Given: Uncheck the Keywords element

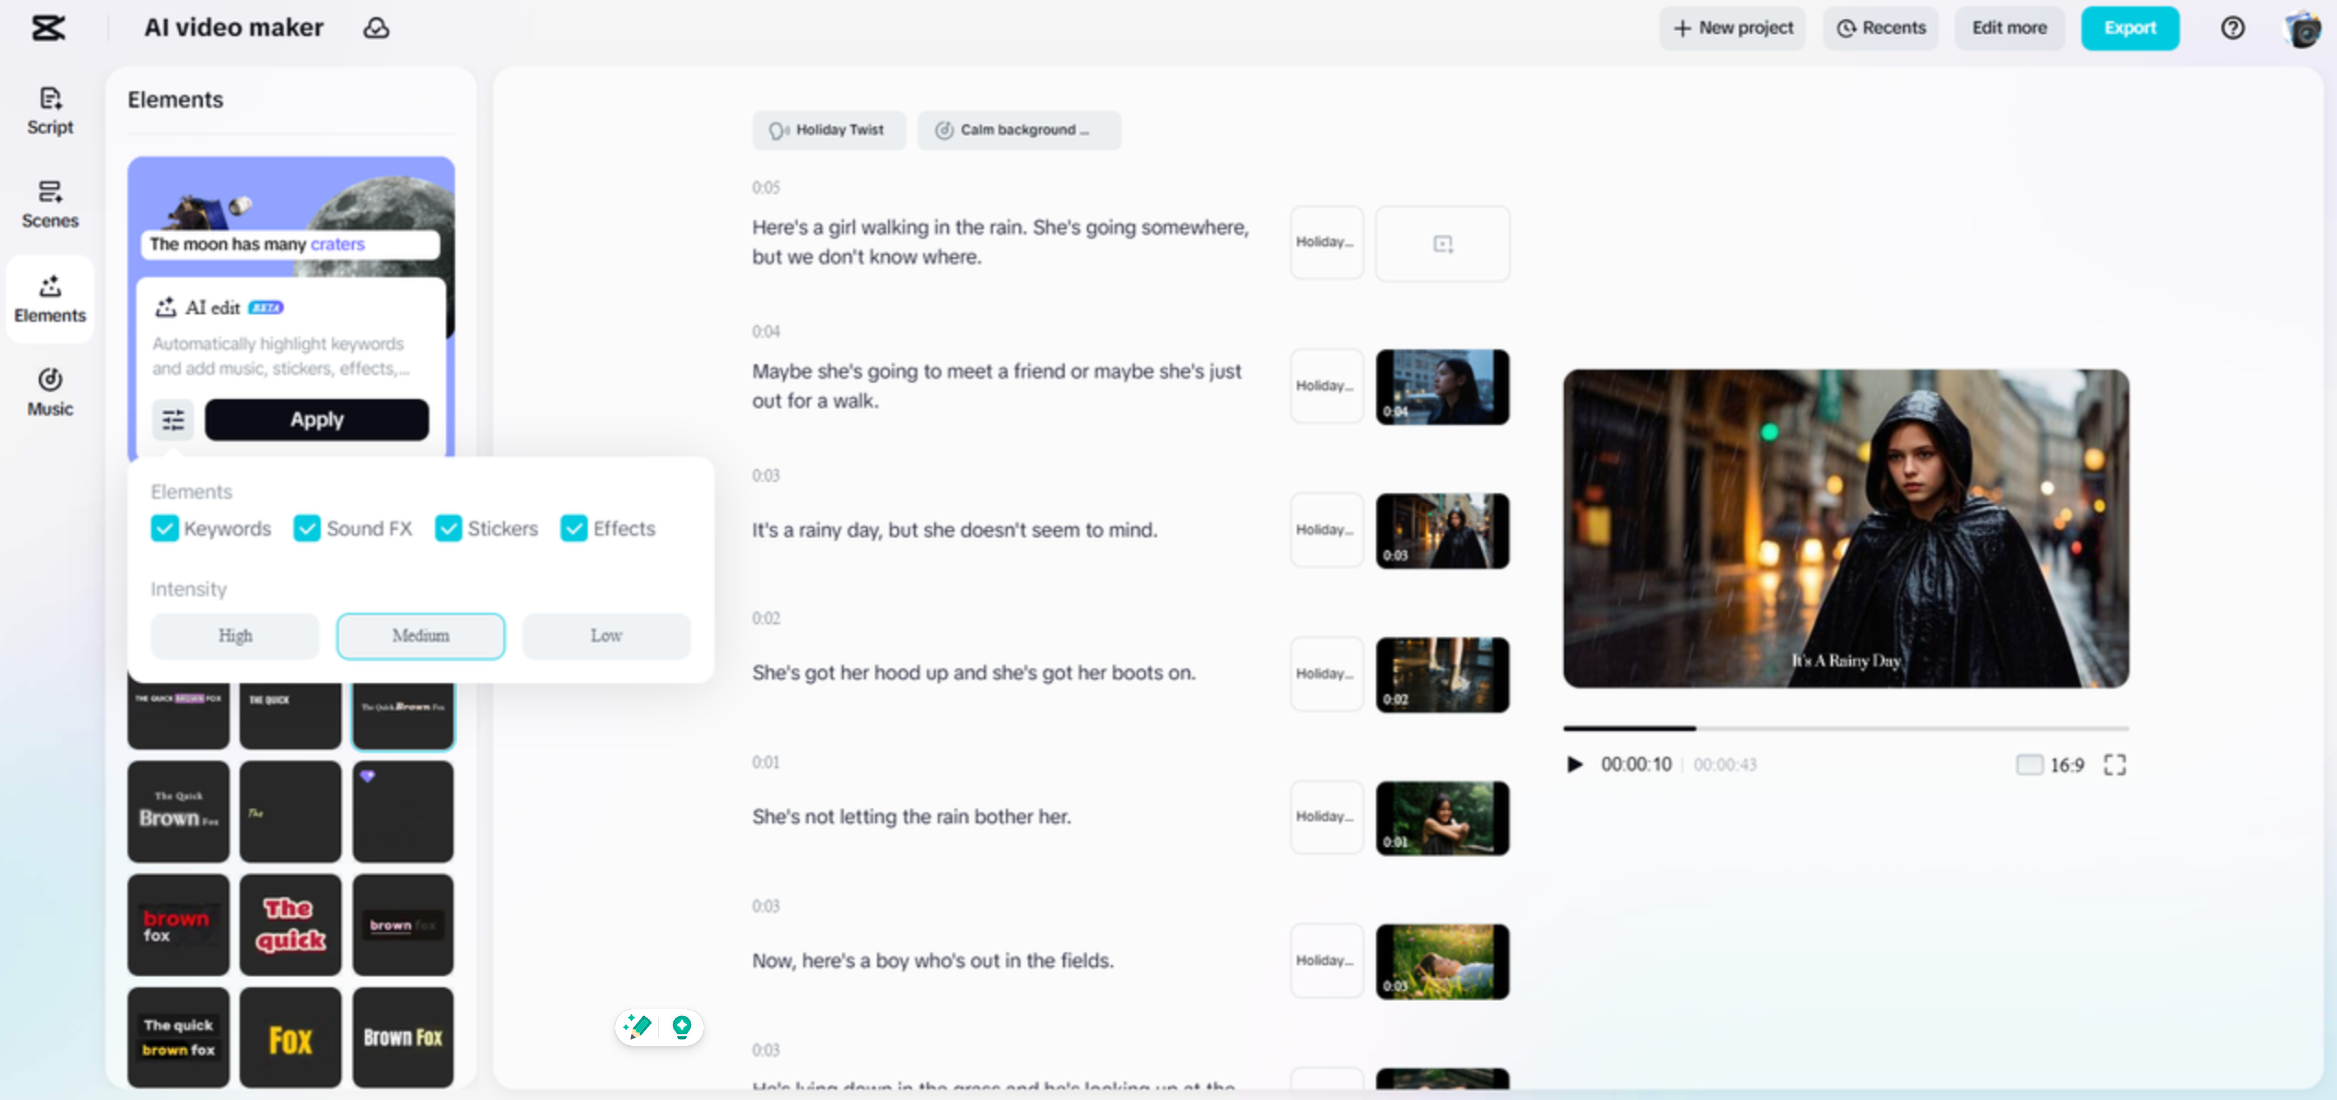Looking at the screenshot, I should click(x=165, y=528).
